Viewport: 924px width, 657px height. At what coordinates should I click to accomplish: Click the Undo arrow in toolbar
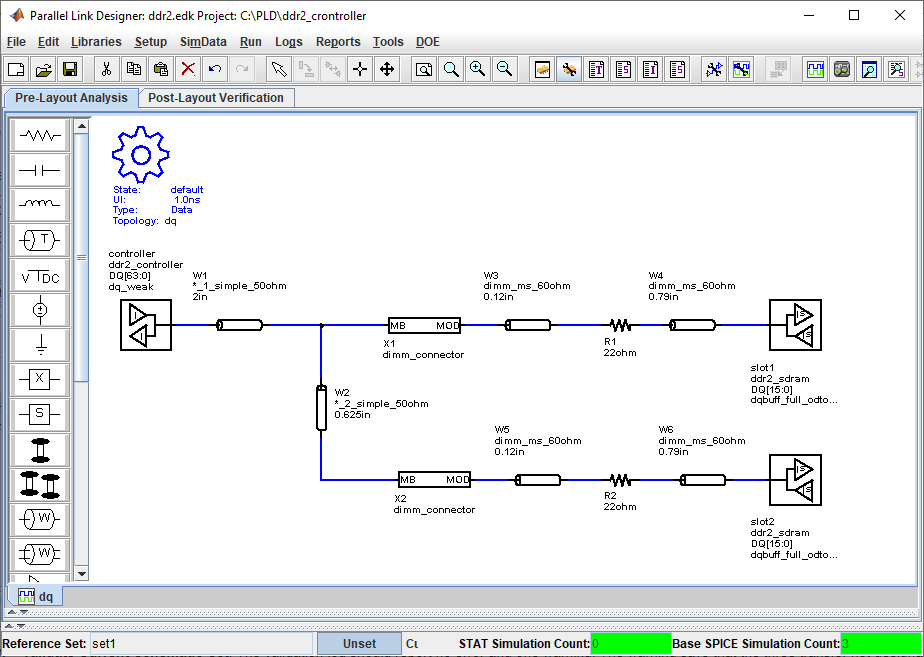[x=215, y=69]
